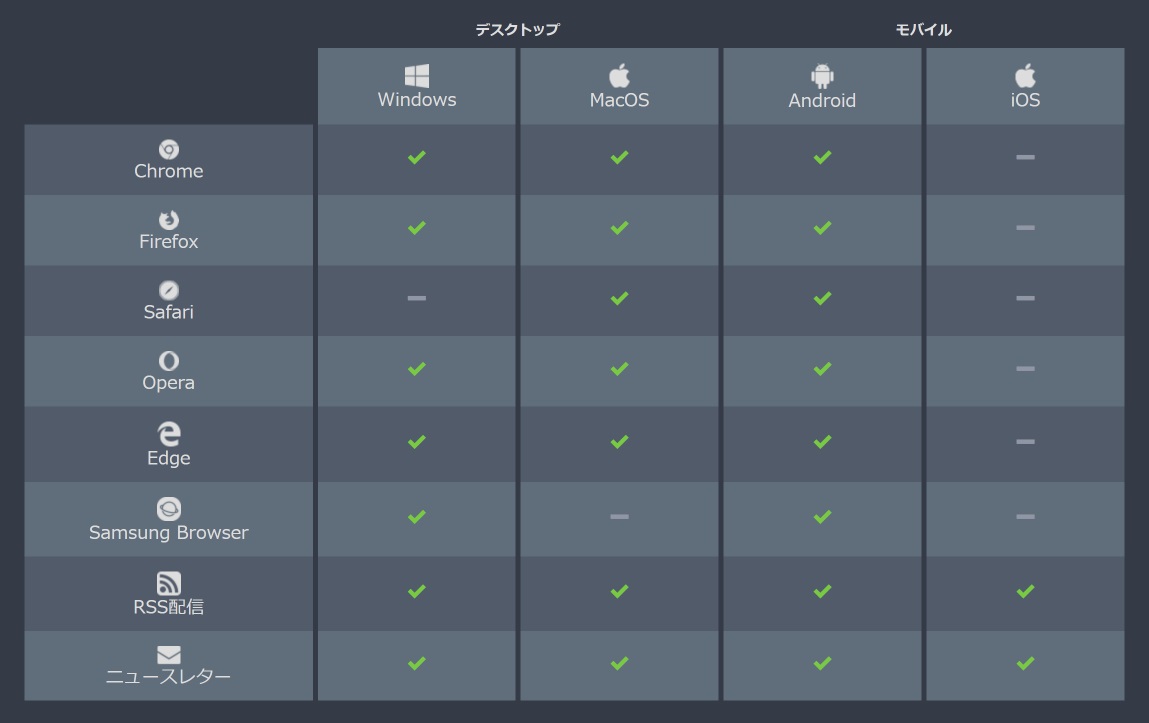Select the ニュースレター envelope icon
Image resolution: width=1149 pixels, height=723 pixels.
169,655
